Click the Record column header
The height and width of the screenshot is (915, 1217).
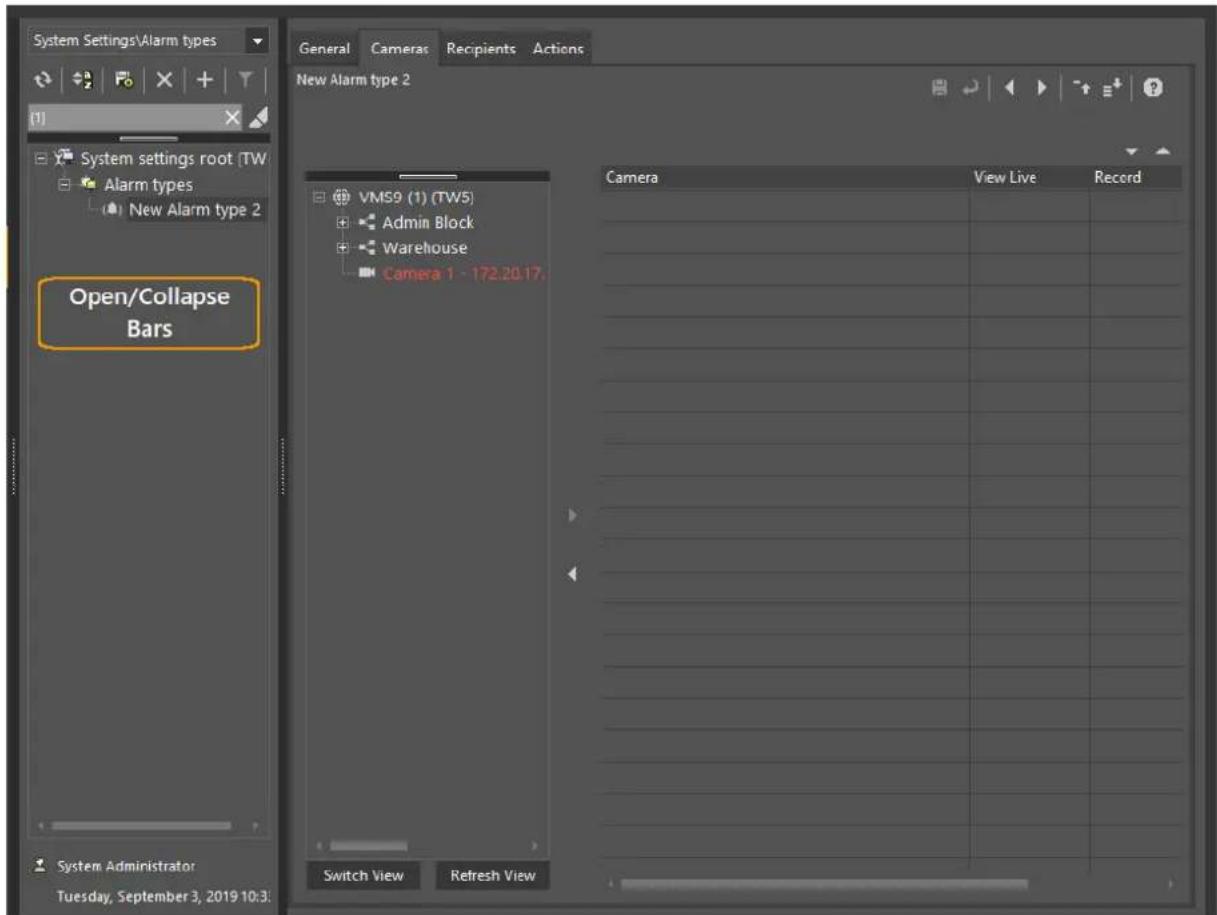click(x=1135, y=178)
